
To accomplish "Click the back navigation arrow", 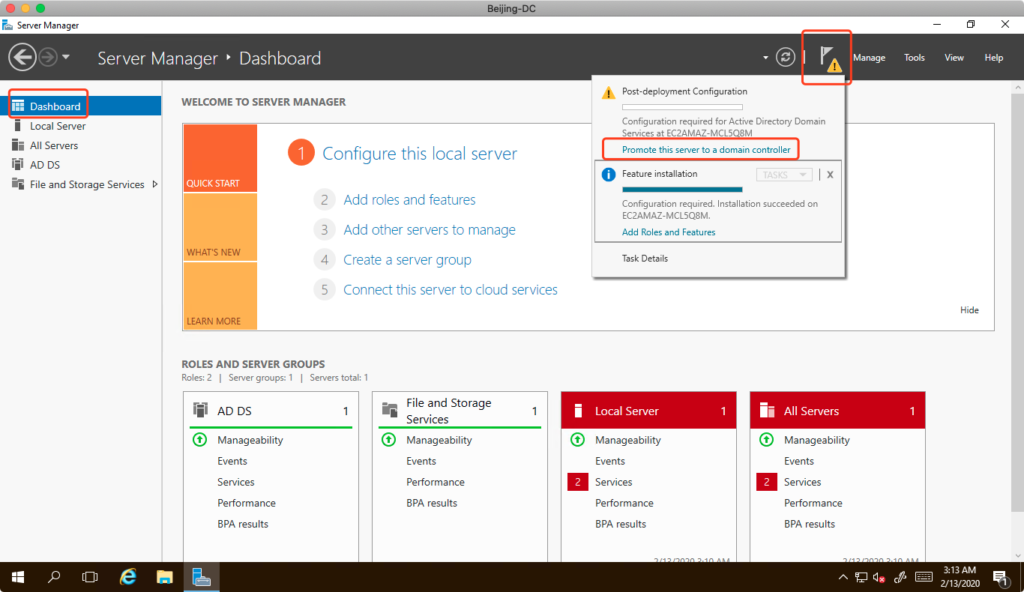I will coord(22,57).
